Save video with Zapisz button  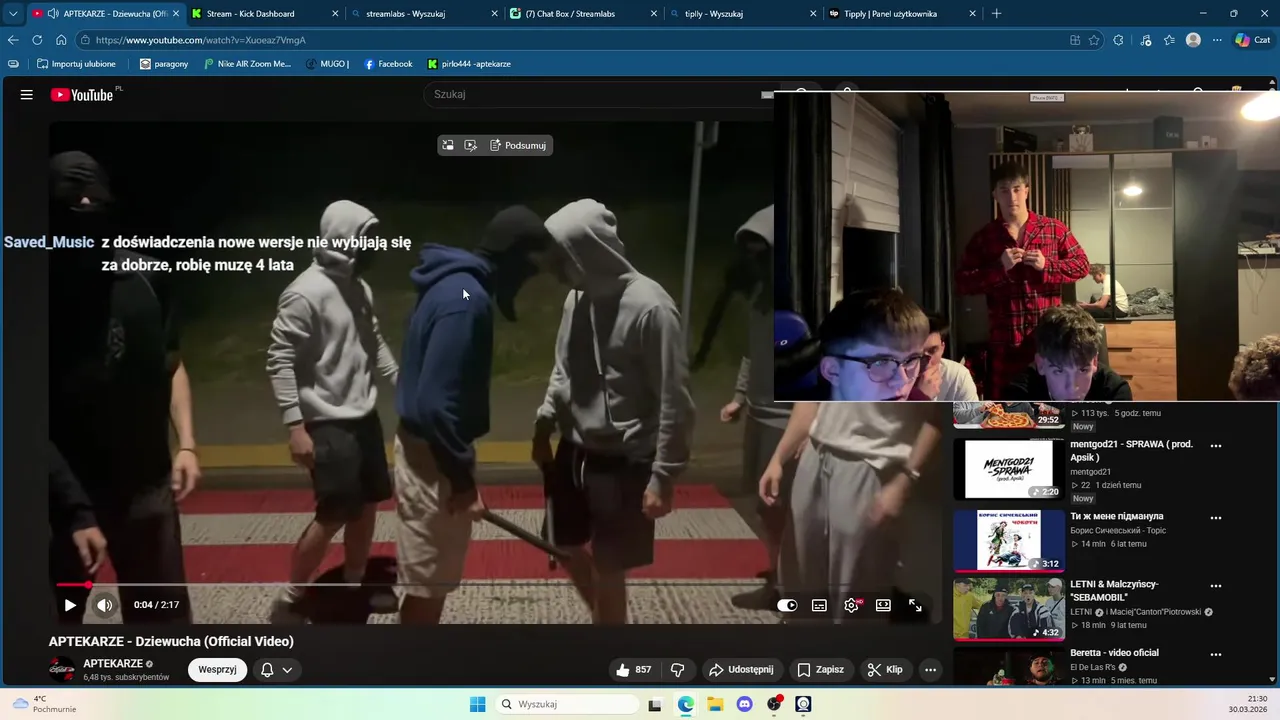coord(820,670)
